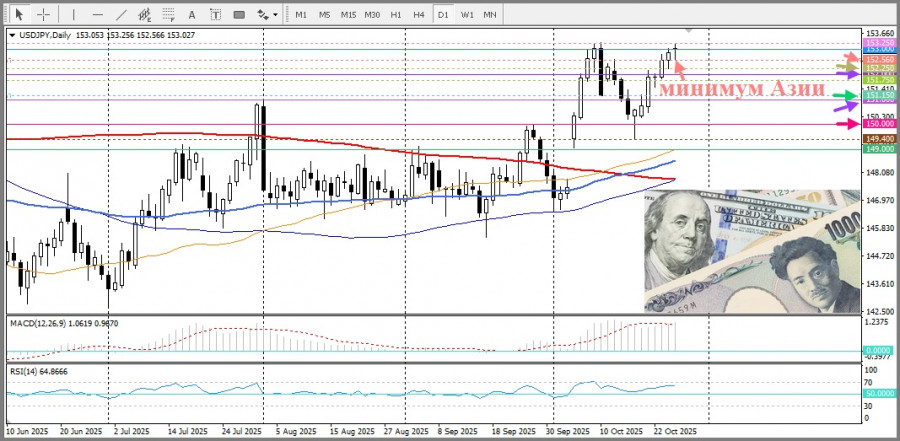Image resolution: width=900 pixels, height=441 pixels.
Task: Switch chart to M15 timeframe
Action: click(x=348, y=15)
